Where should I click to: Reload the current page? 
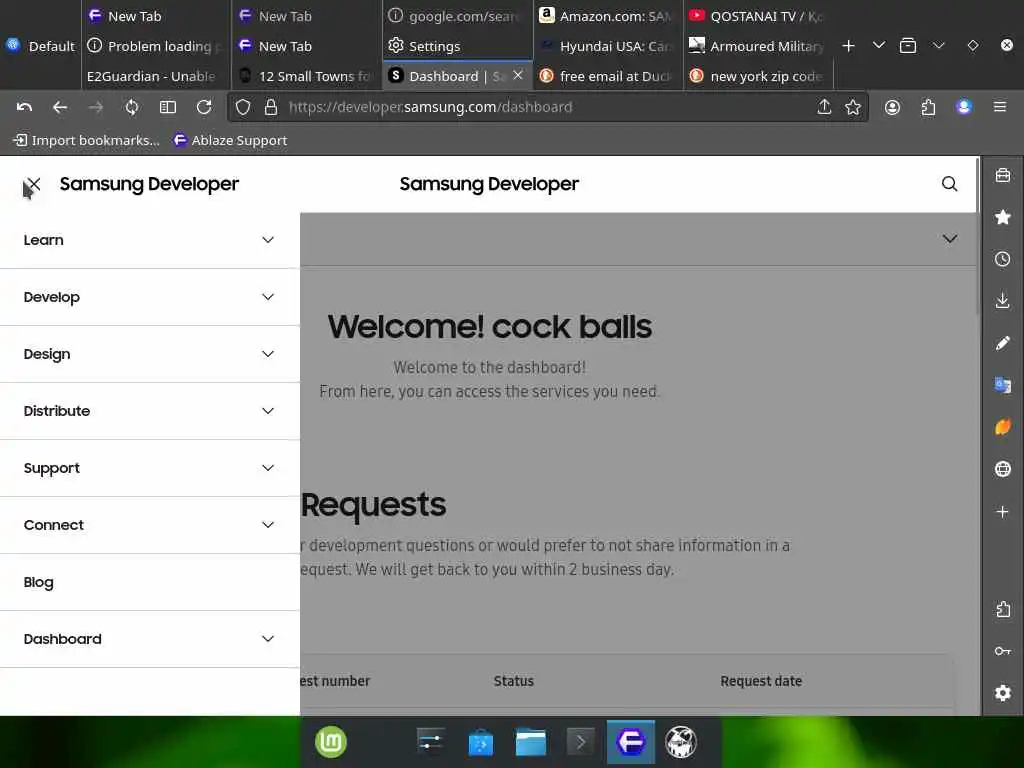(204, 107)
